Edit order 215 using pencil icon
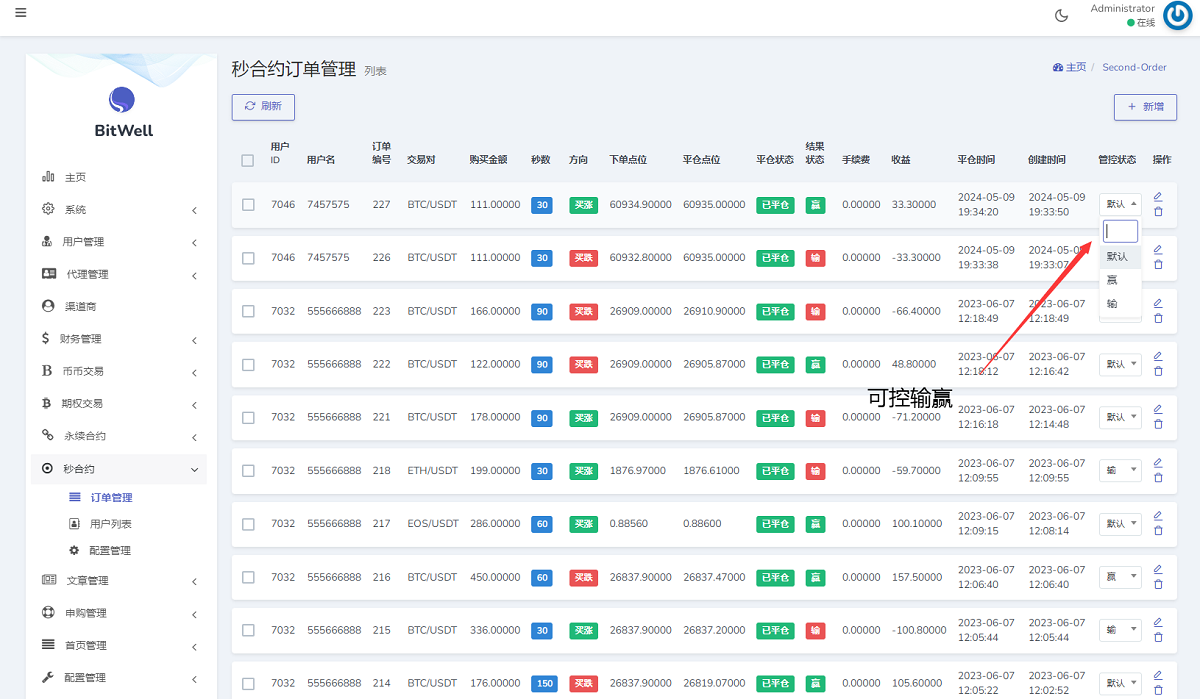The width and height of the screenshot is (1200, 699). 1158,623
